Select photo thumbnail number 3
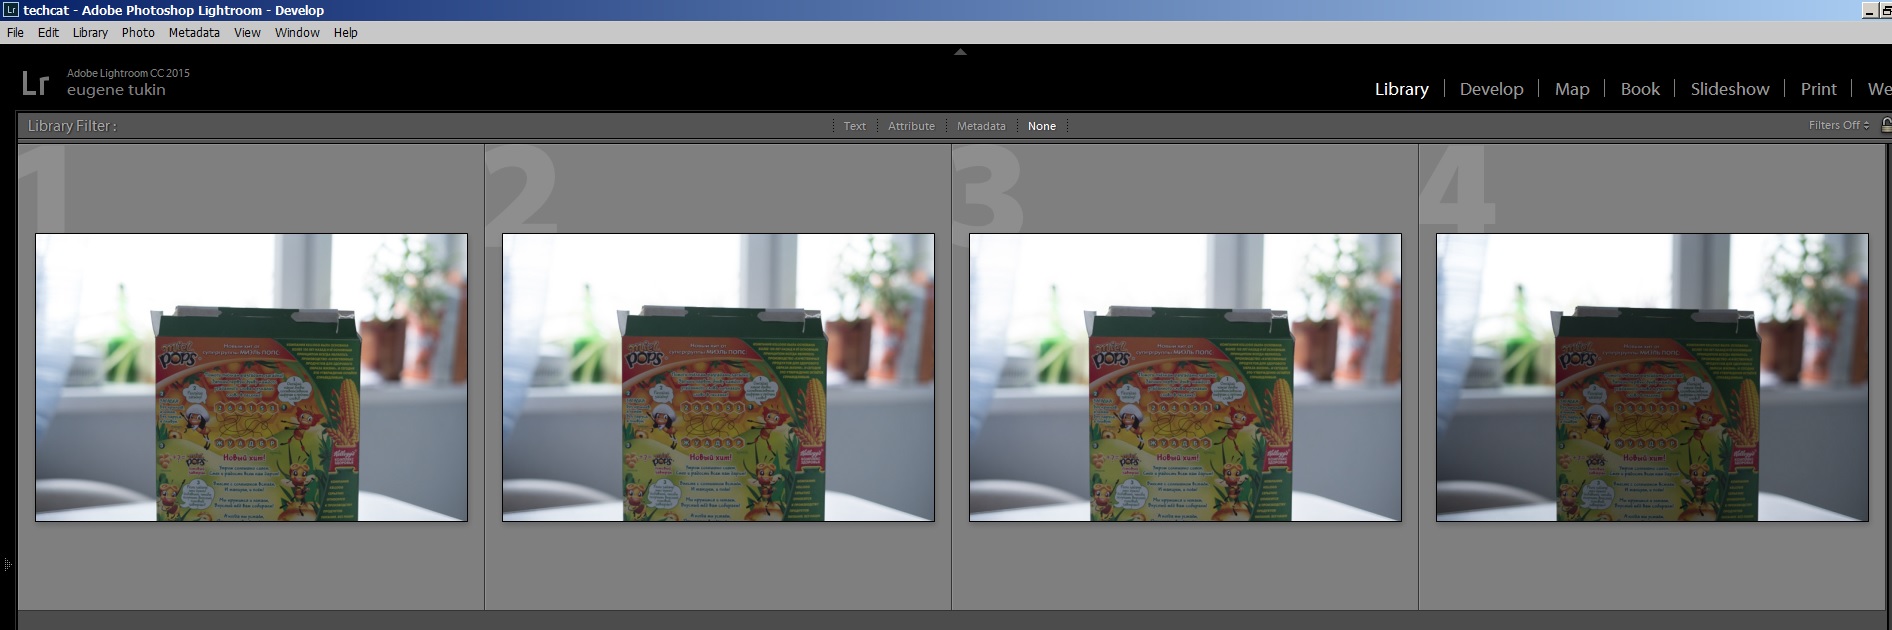This screenshot has height=630, width=1892. (x=1185, y=377)
